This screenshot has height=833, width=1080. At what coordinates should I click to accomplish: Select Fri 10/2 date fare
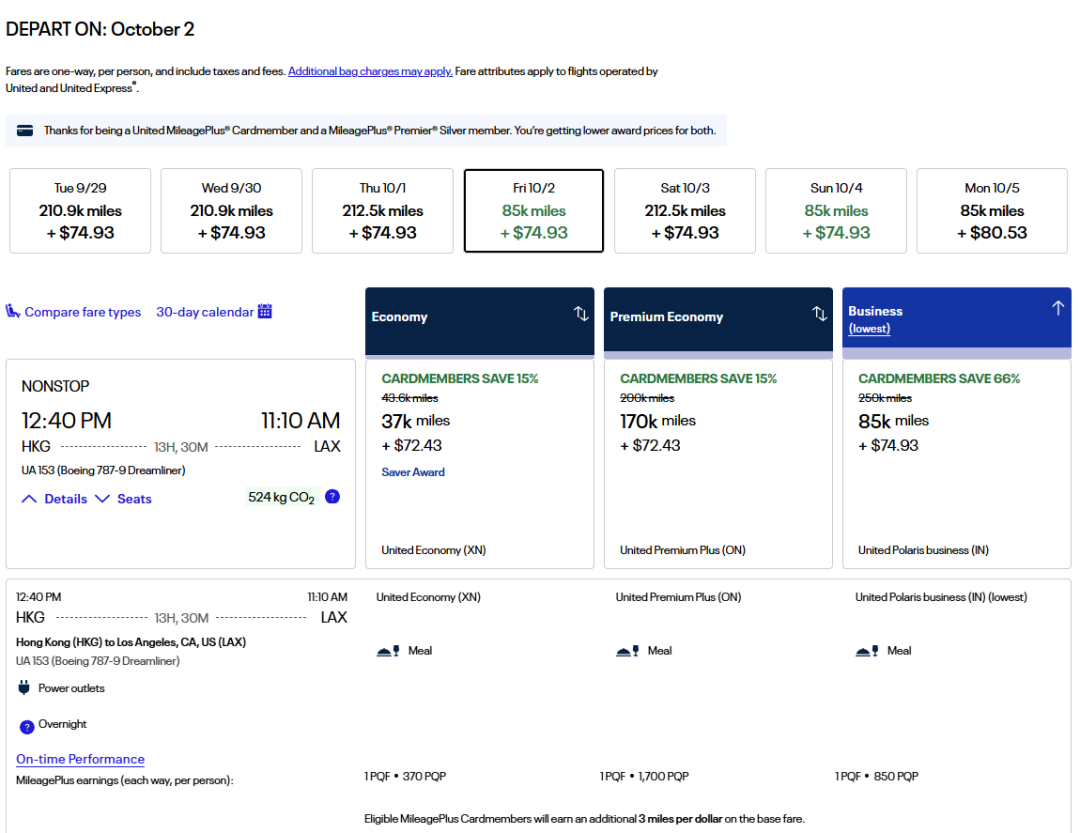(x=534, y=211)
